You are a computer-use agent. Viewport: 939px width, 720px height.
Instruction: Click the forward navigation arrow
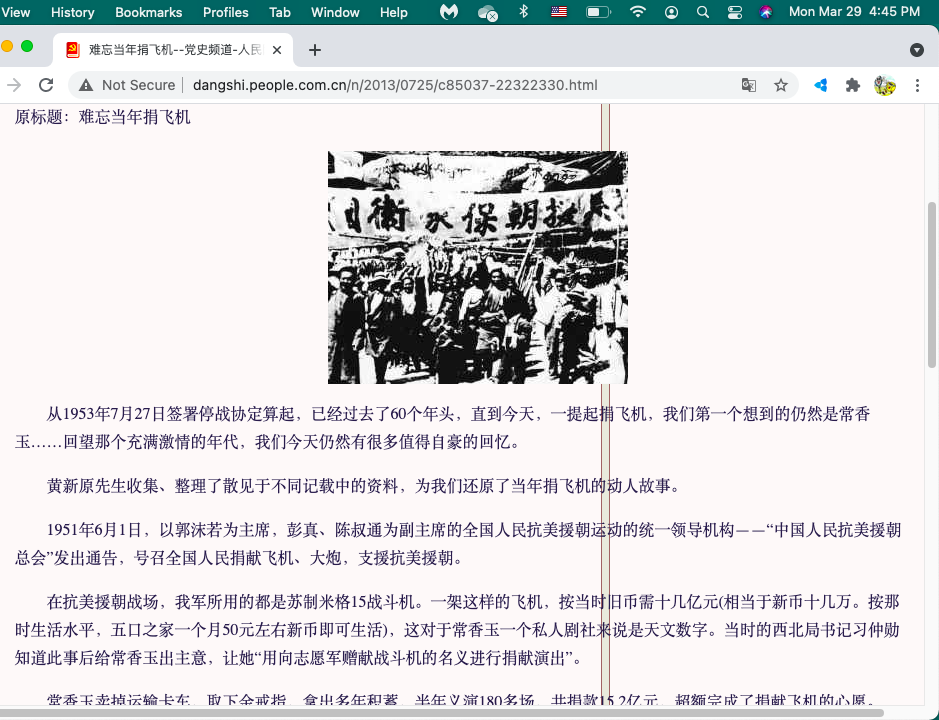pyautogui.click(x=14, y=85)
